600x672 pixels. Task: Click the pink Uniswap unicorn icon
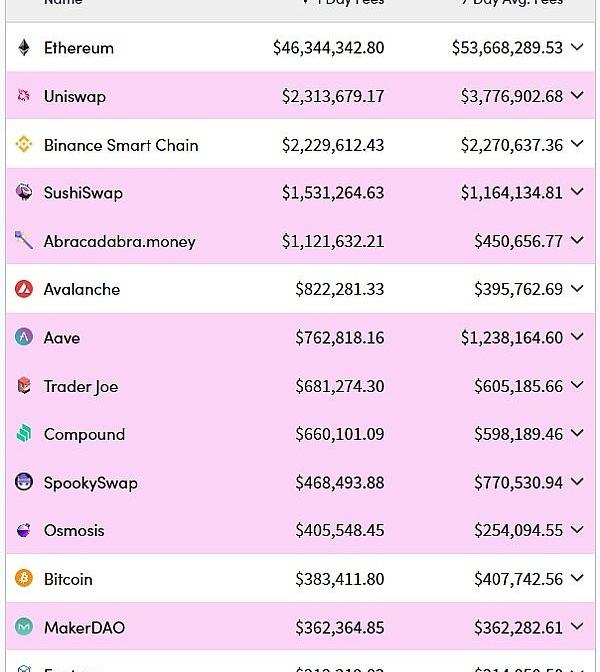pyautogui.click(x=24, y=96)
